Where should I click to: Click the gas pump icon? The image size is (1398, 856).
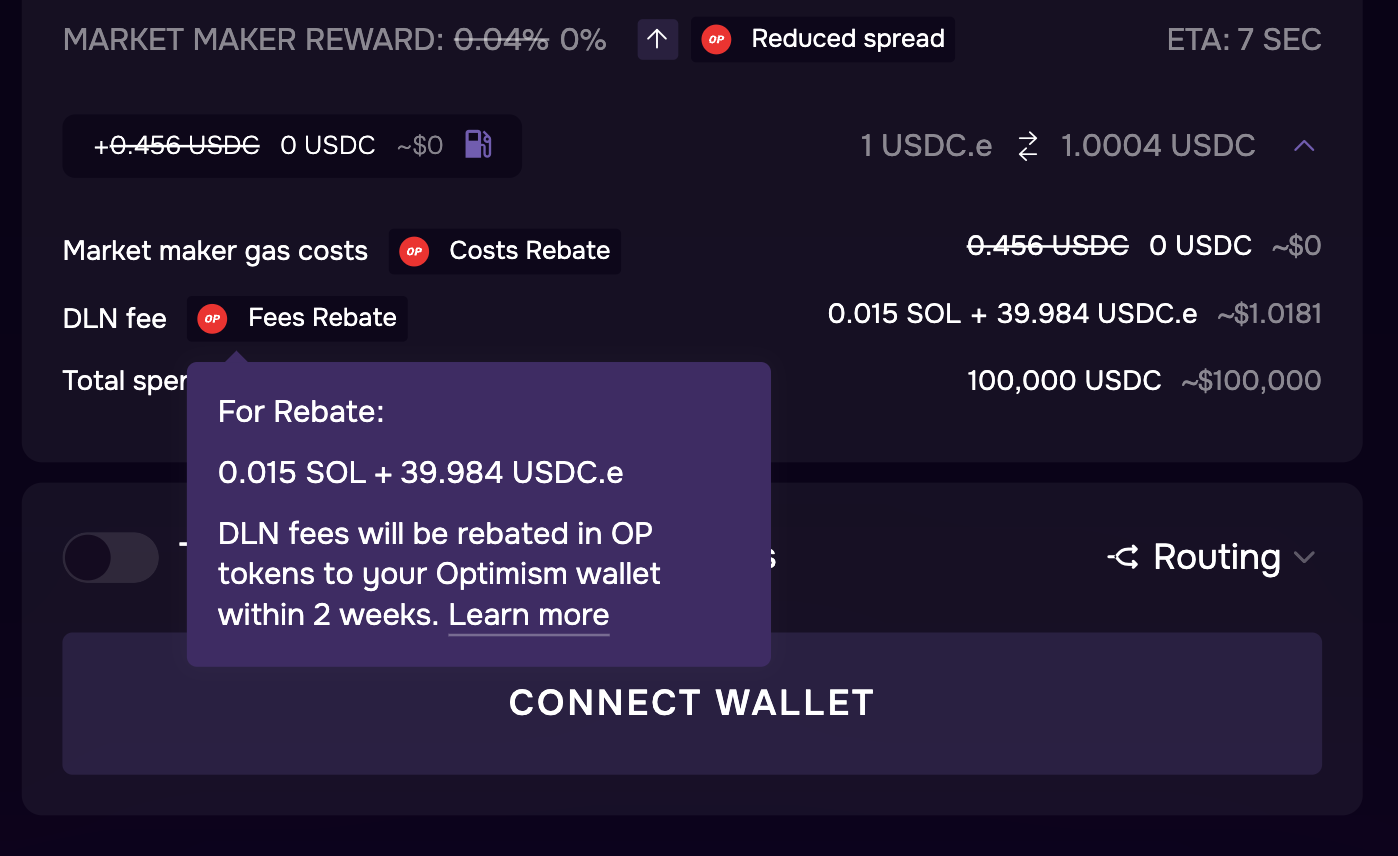click(x=478, y=145)
